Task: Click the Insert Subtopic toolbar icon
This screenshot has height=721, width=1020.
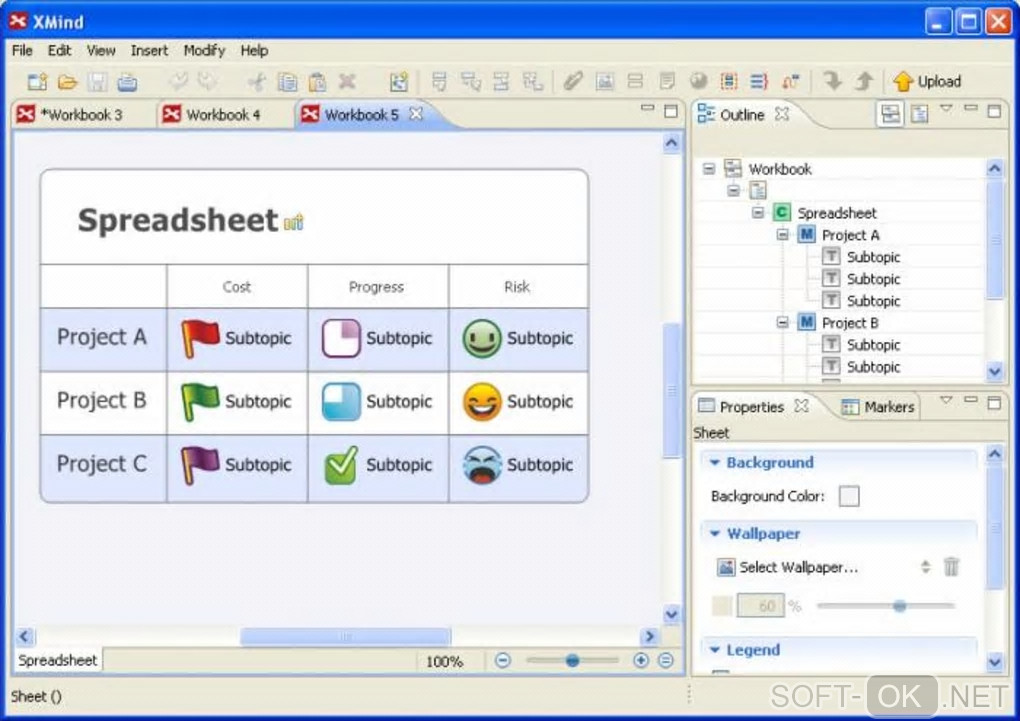Action: (x=470, y=81)
